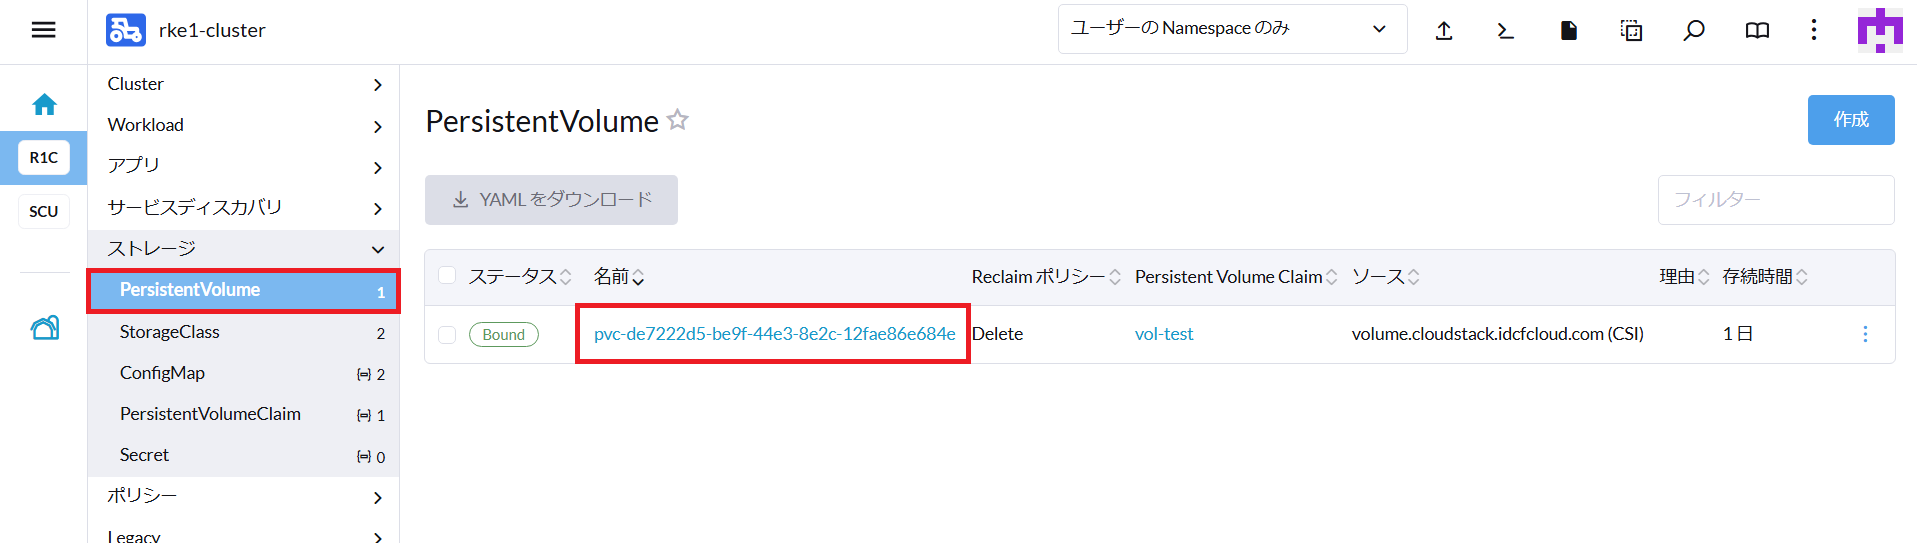1917x543 pixels.
Task: Favorite PersistentVolume with the star icon
Action: [678, 120]
